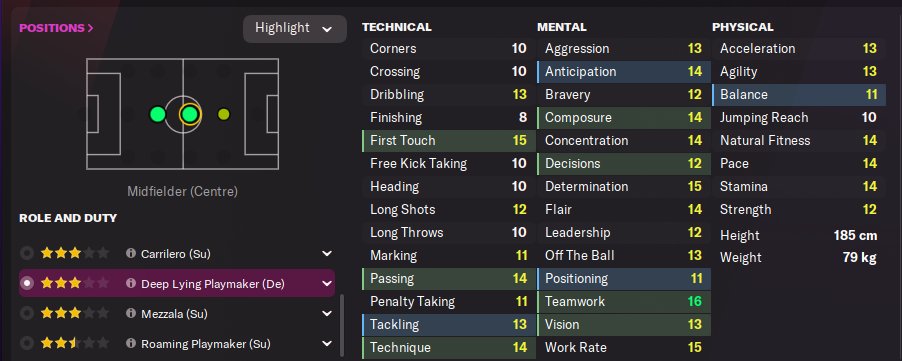Viewport: 902px width, 361px height.
Task: Click info icon beside Roaming Playmaker (Su)
Action: (131, 344)
